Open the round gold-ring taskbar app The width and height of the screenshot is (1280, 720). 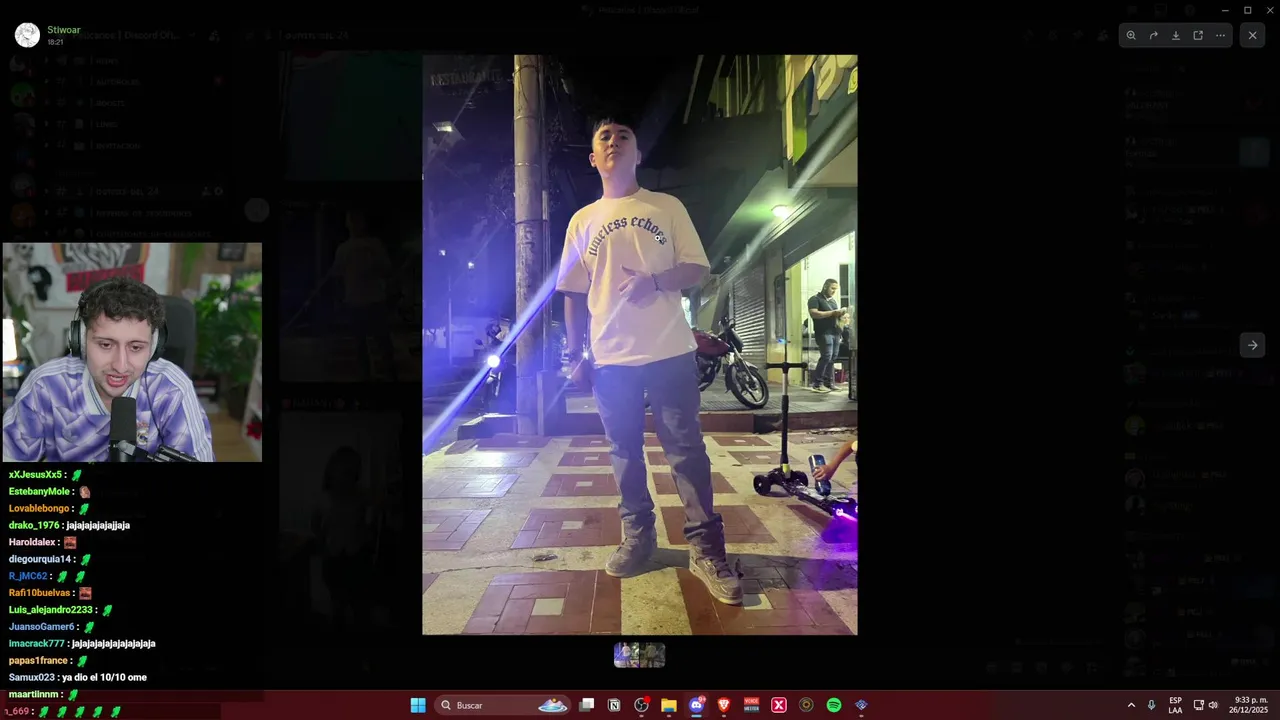pyautogui.click(x=806, y=705)
